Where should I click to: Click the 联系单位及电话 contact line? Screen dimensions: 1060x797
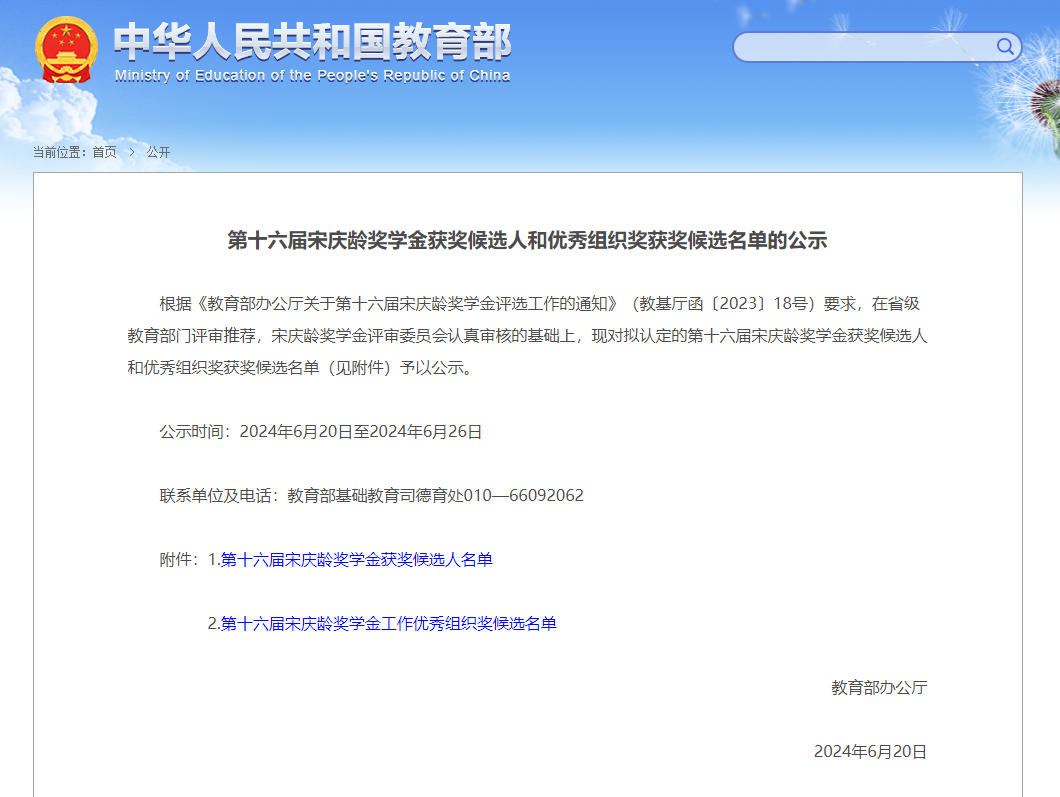click(x=371, y=496)
